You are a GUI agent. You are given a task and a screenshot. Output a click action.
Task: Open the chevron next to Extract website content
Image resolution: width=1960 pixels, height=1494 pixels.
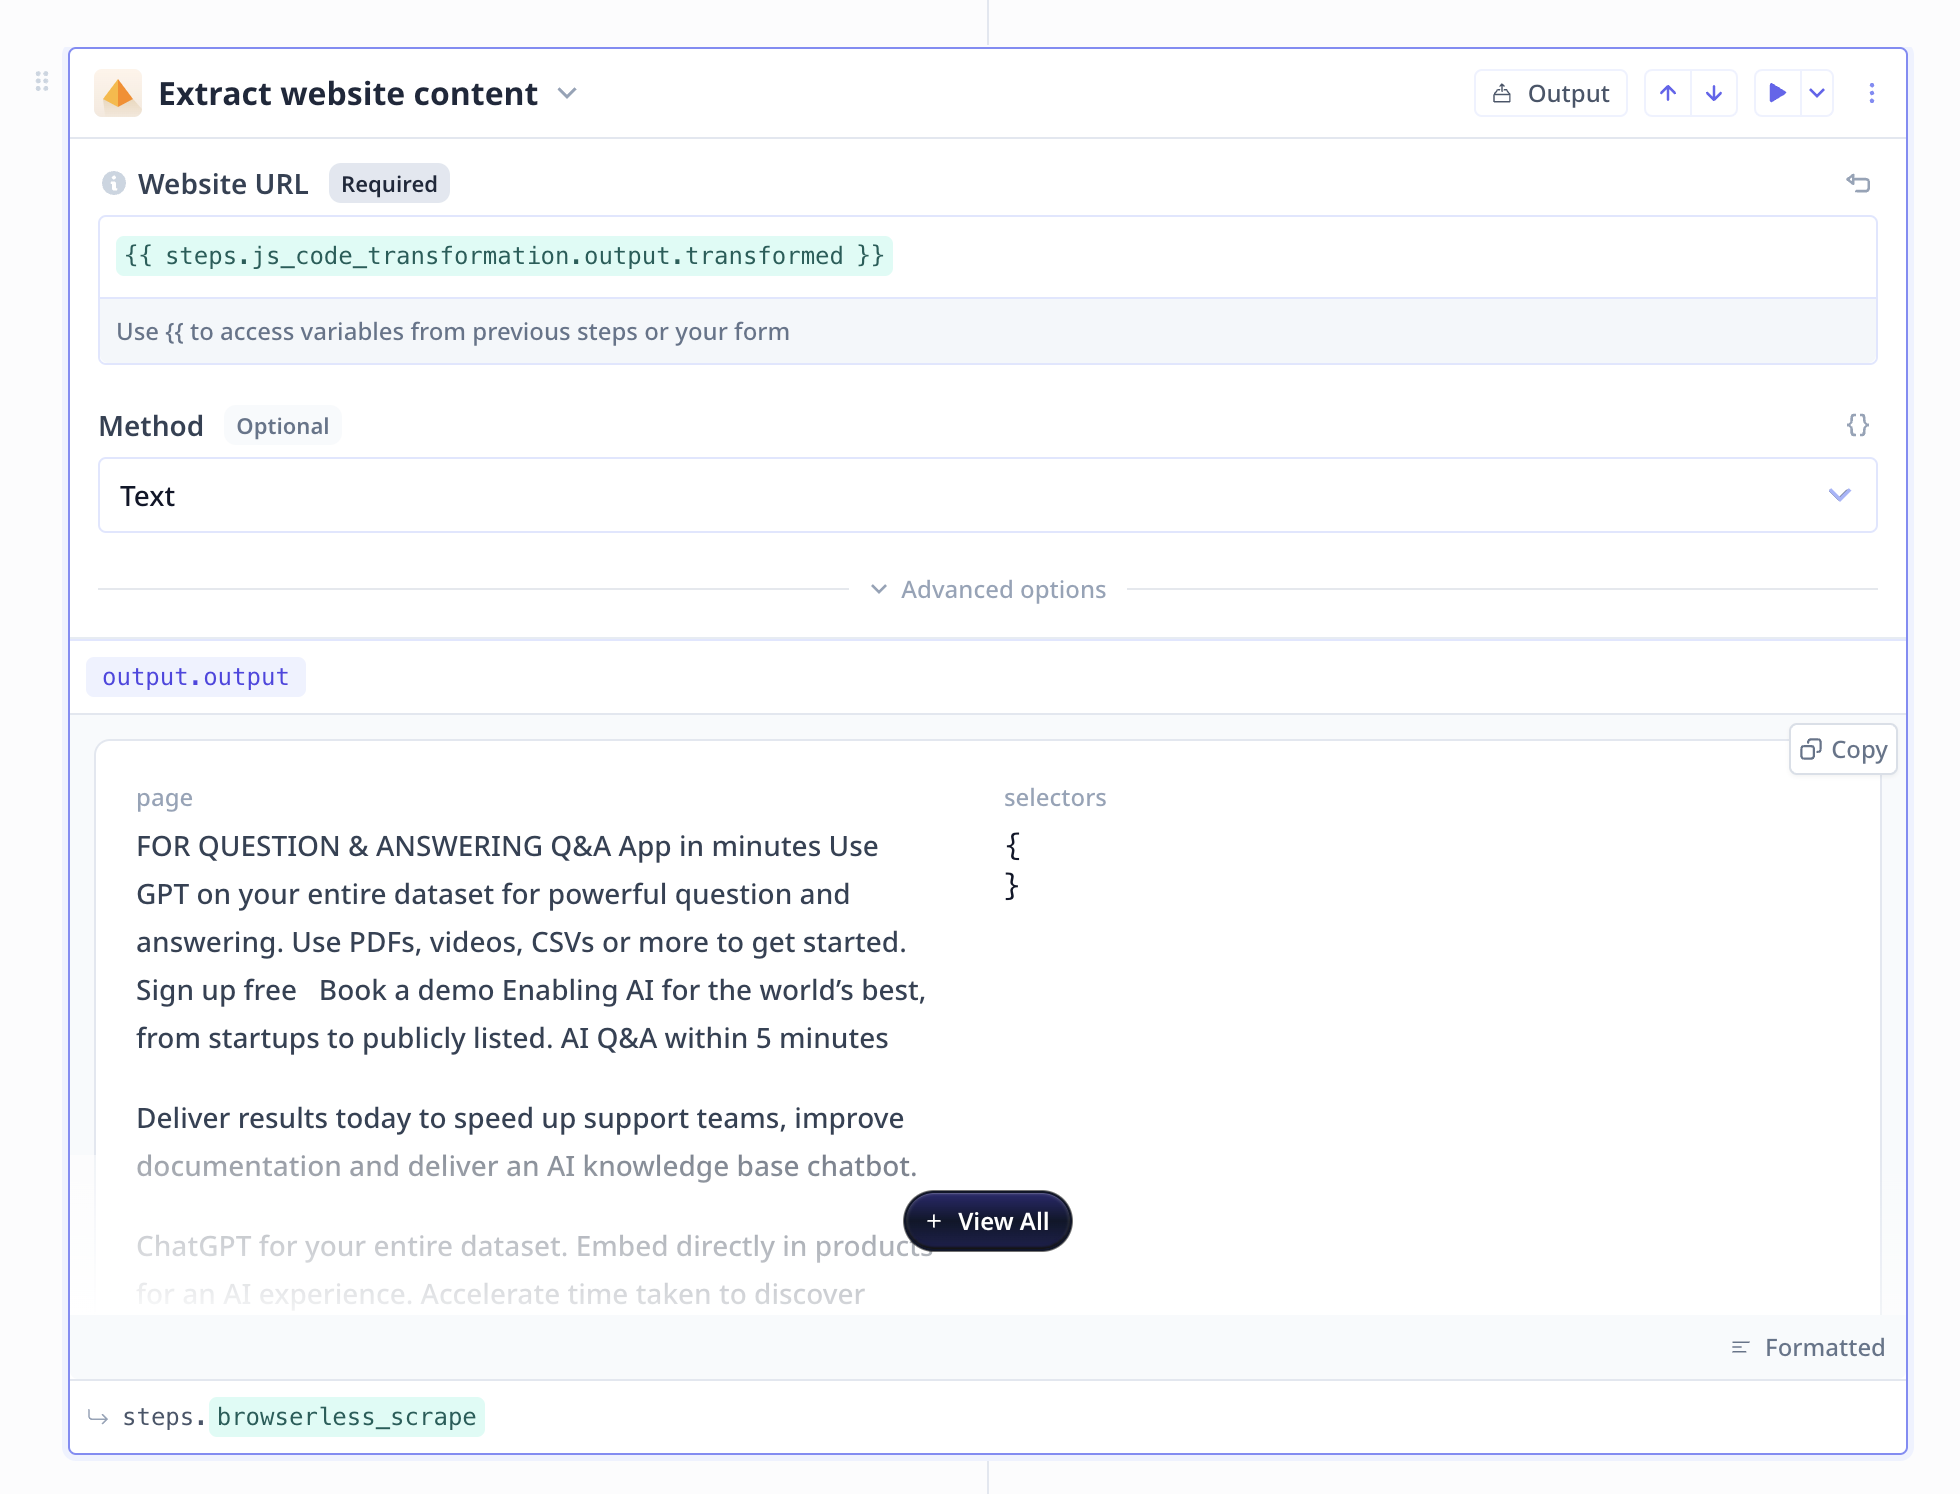pos(566,93)
